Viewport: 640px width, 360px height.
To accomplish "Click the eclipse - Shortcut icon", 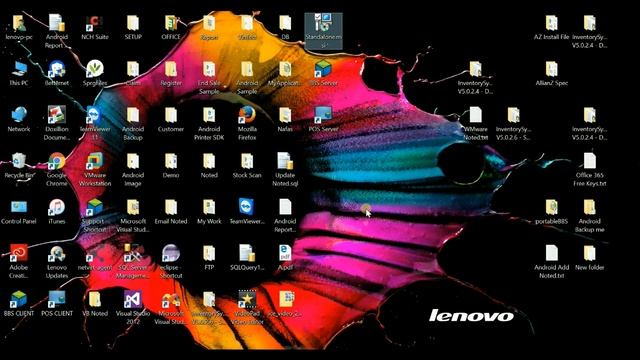I will click(x=171, y=254).
